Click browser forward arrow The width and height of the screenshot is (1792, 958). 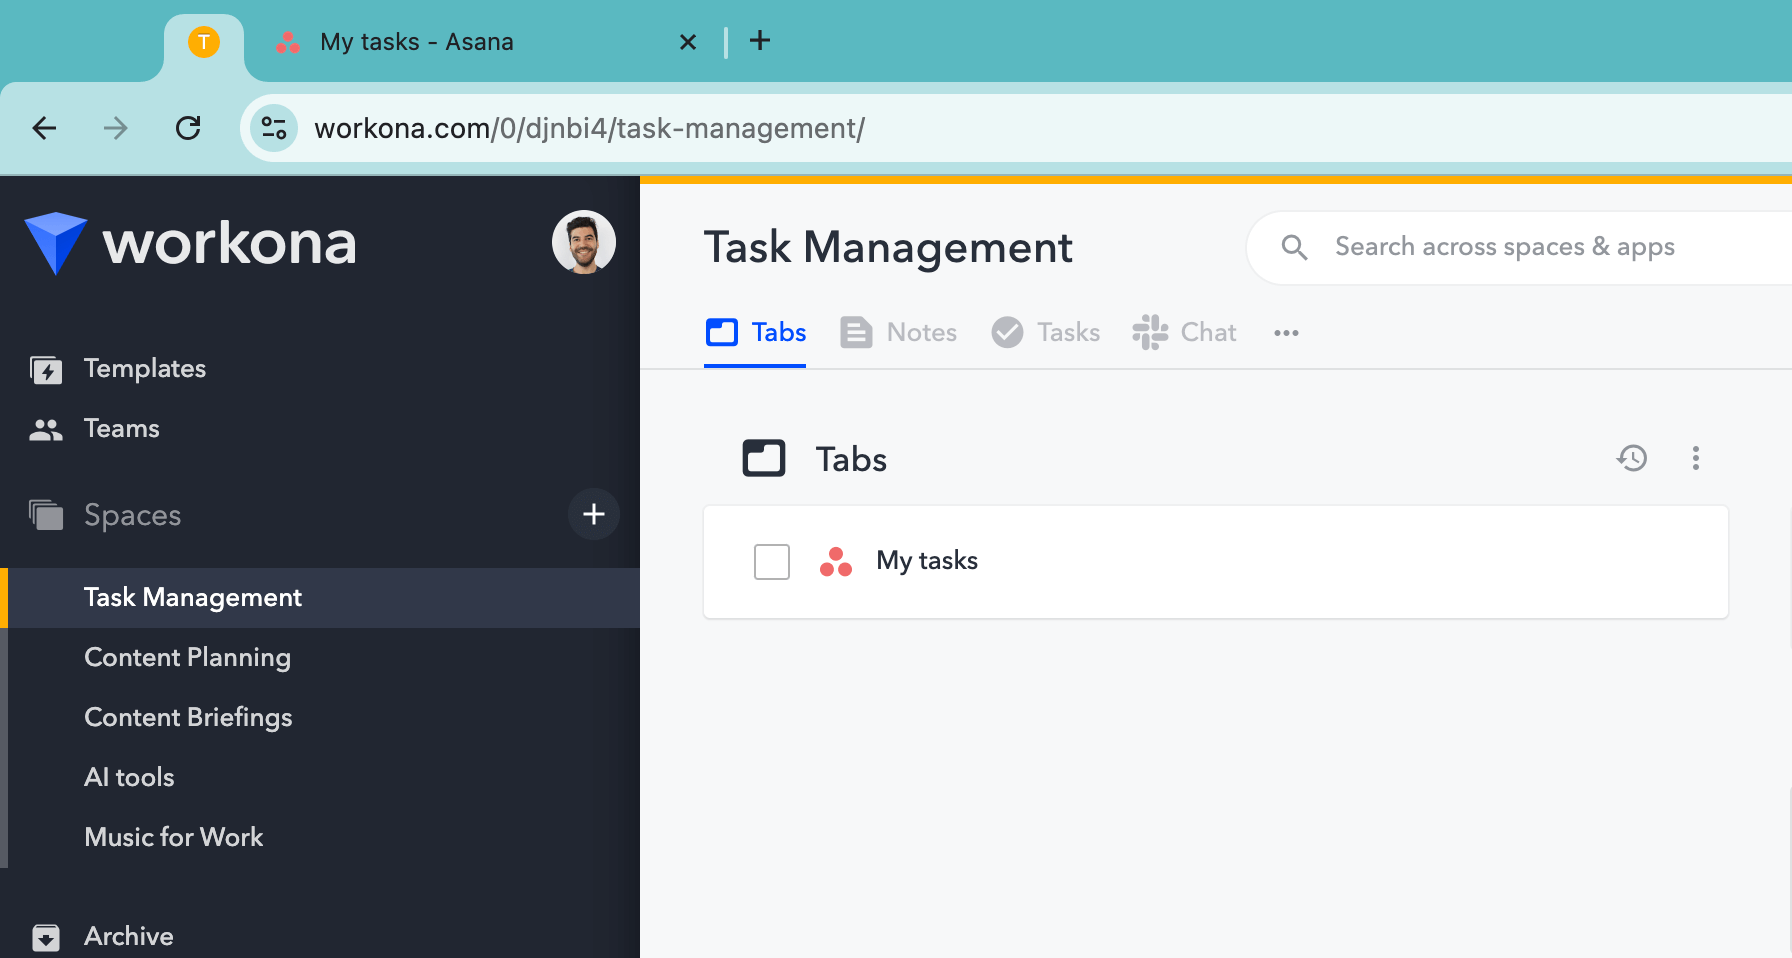click(x=116, y=128)
